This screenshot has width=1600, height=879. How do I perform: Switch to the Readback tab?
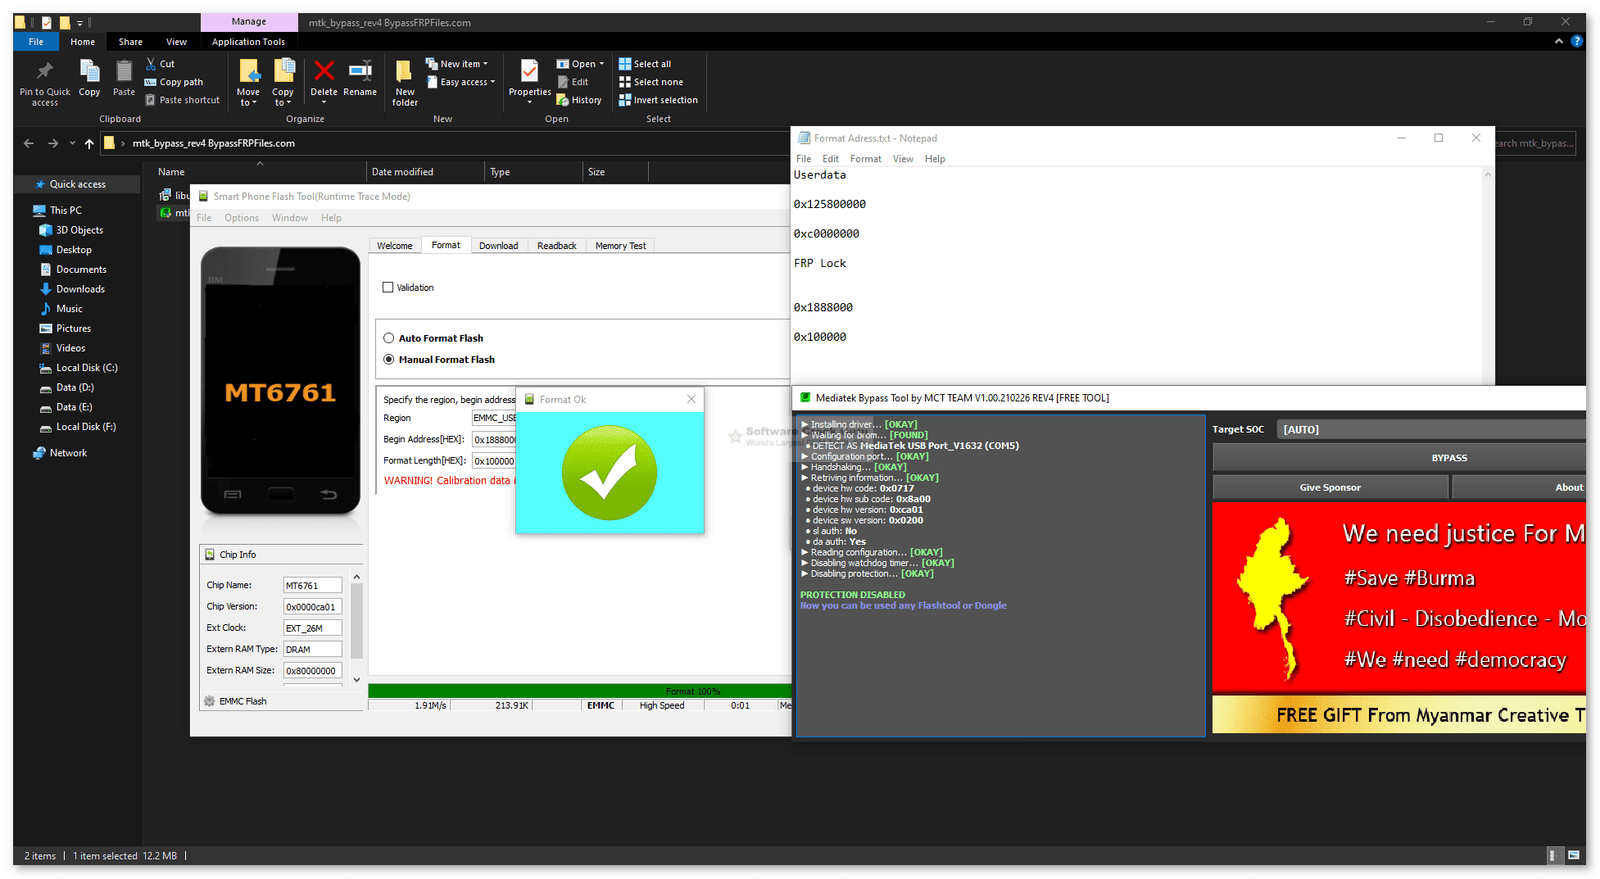556,246
